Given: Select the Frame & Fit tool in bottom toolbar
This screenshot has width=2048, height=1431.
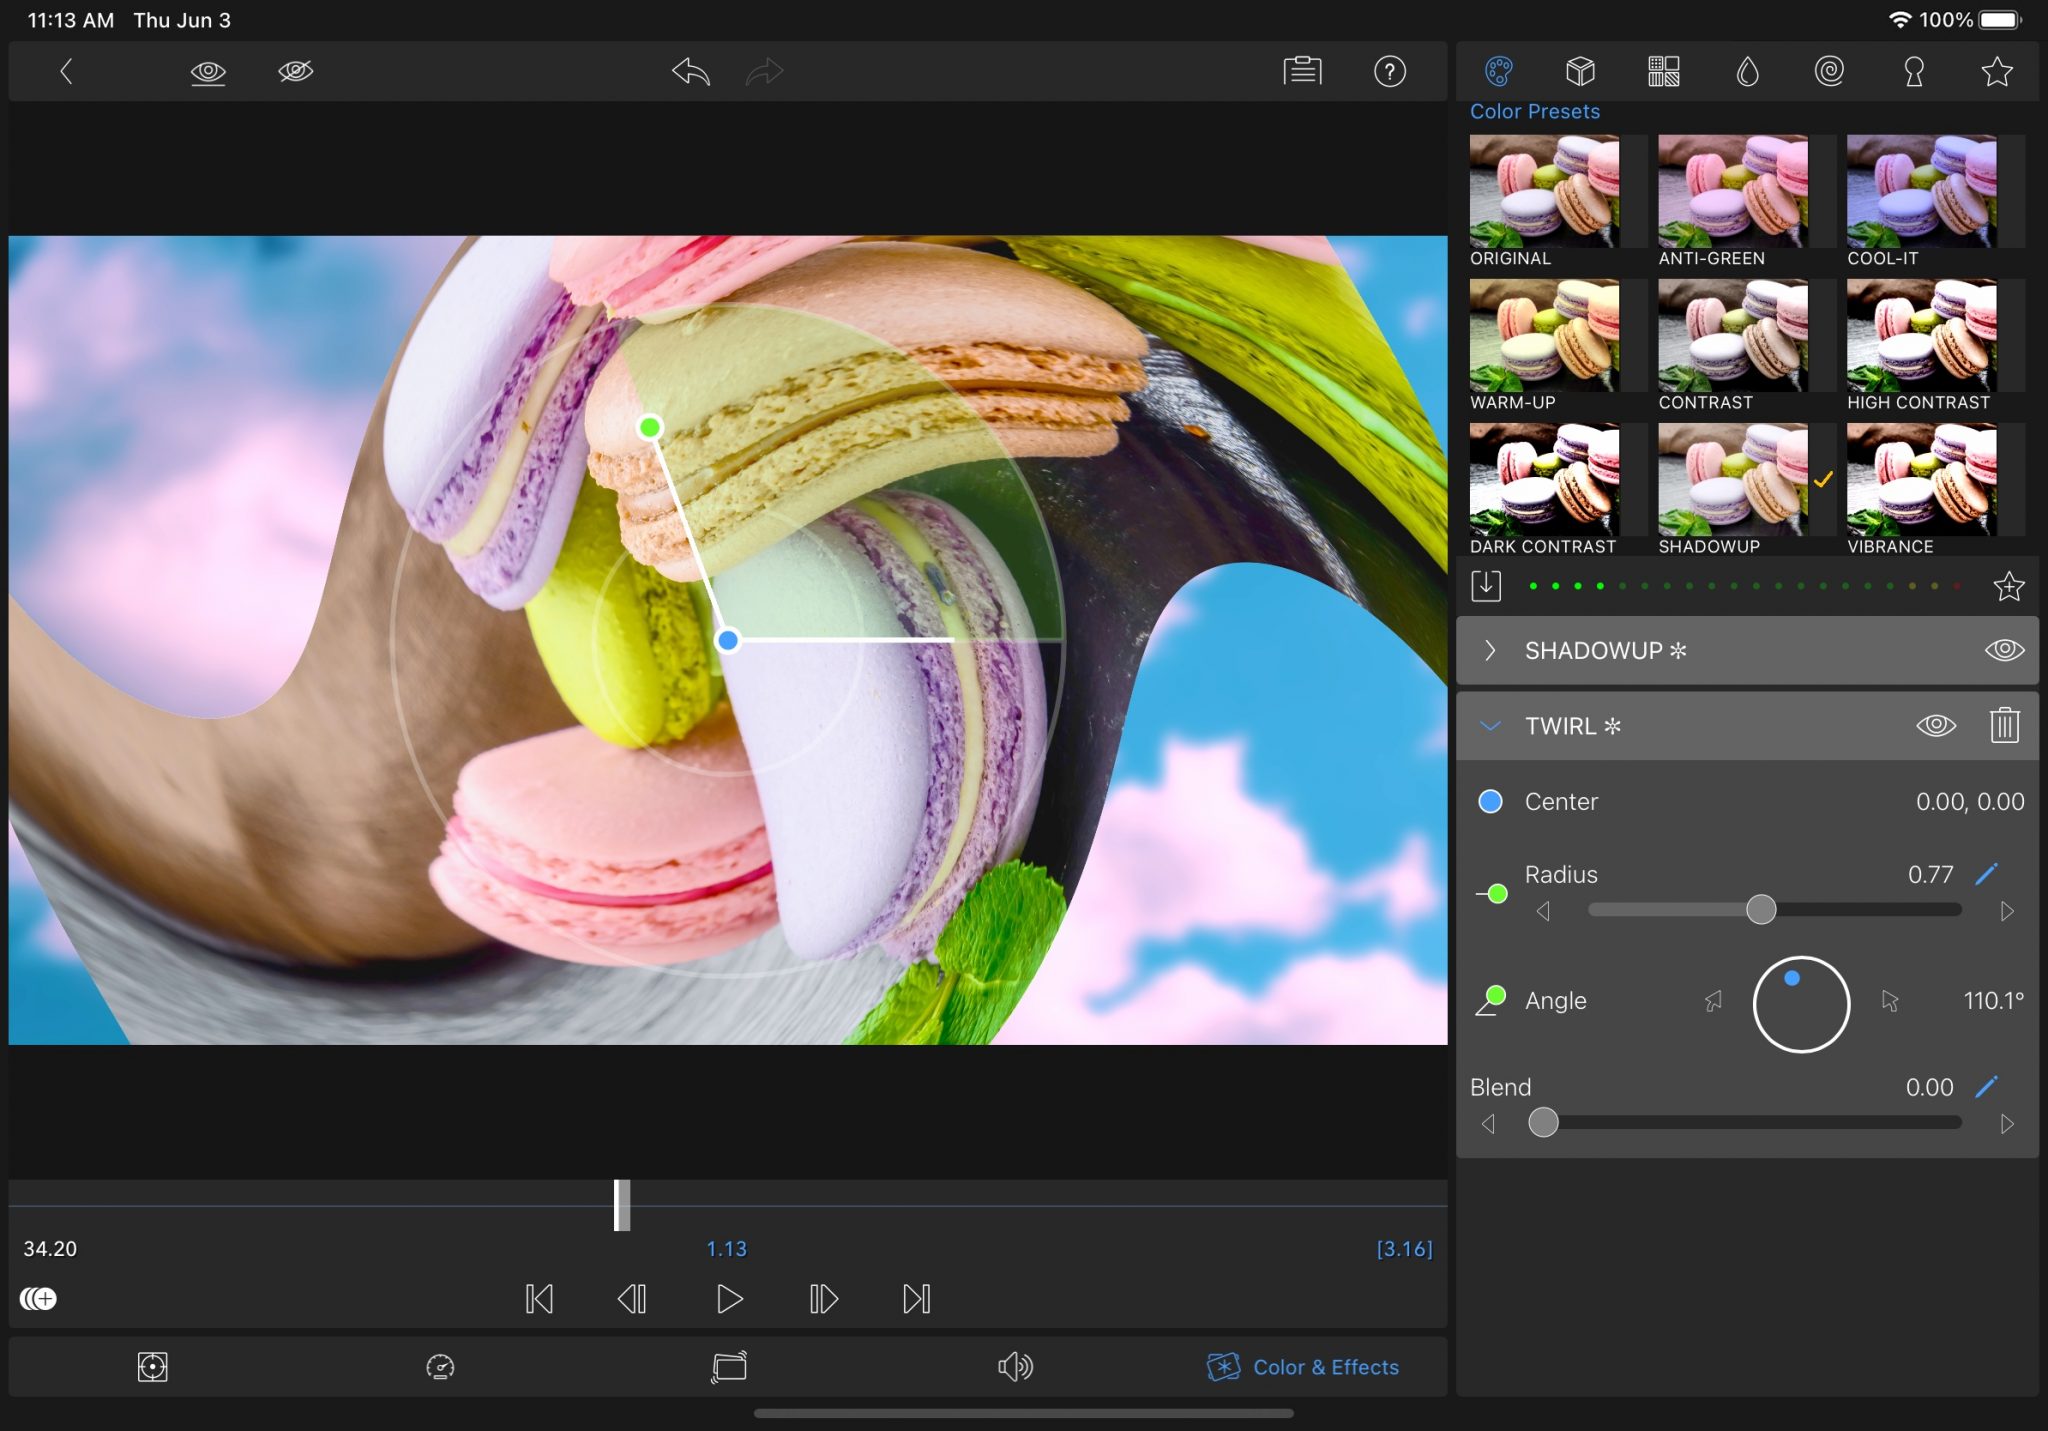Looking at the screenshot, I should 153,1366.
